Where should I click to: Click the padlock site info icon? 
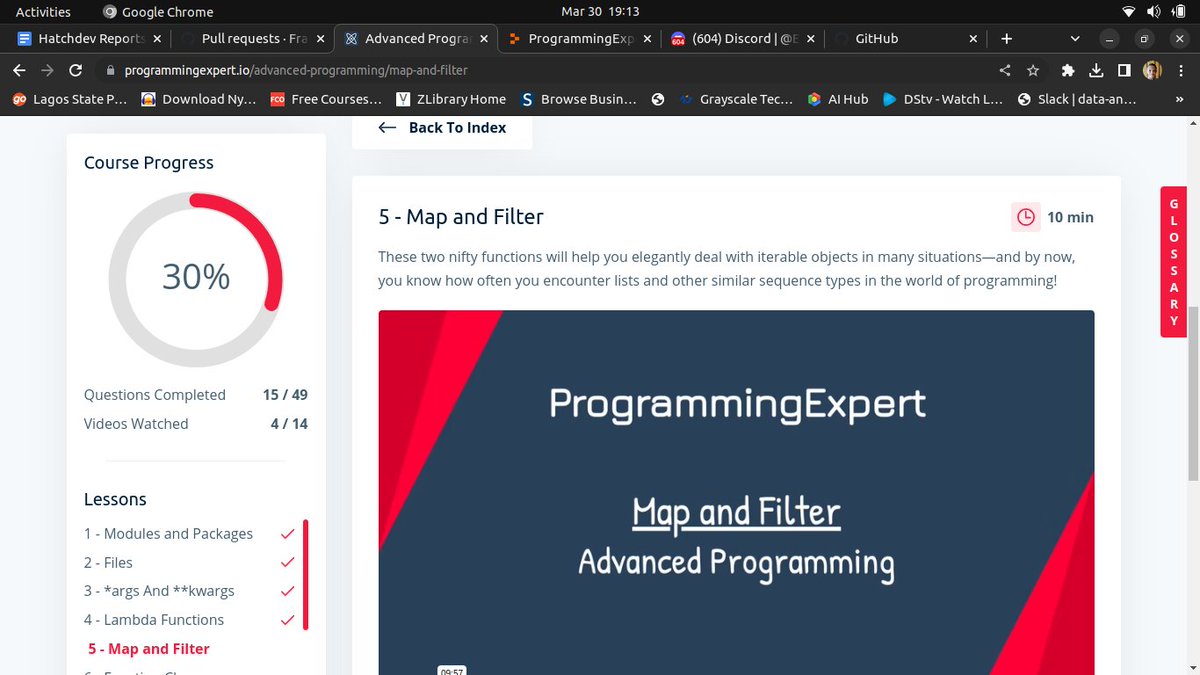tap(111, 71)
